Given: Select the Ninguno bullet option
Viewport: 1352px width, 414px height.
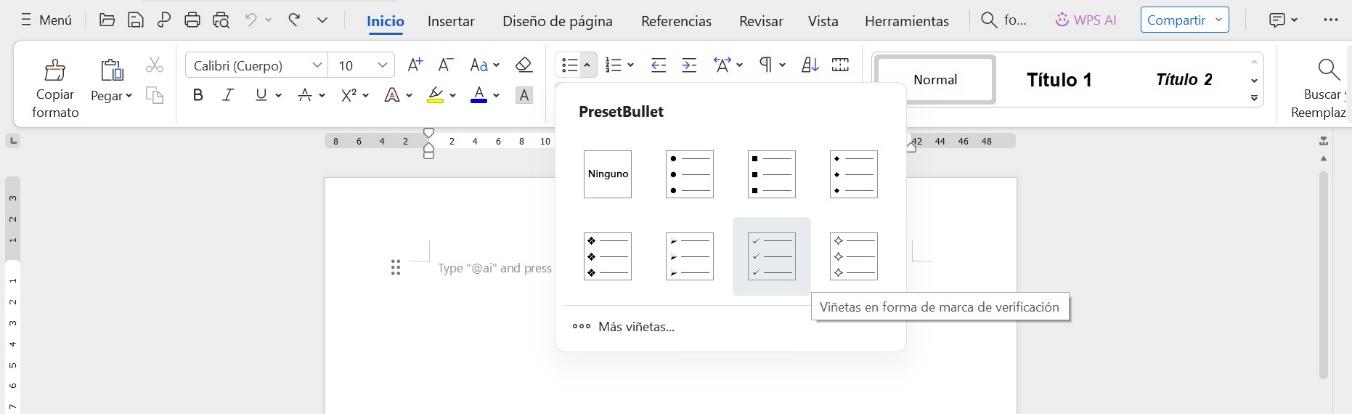Looking at the screenshot, I should [608, 174].
